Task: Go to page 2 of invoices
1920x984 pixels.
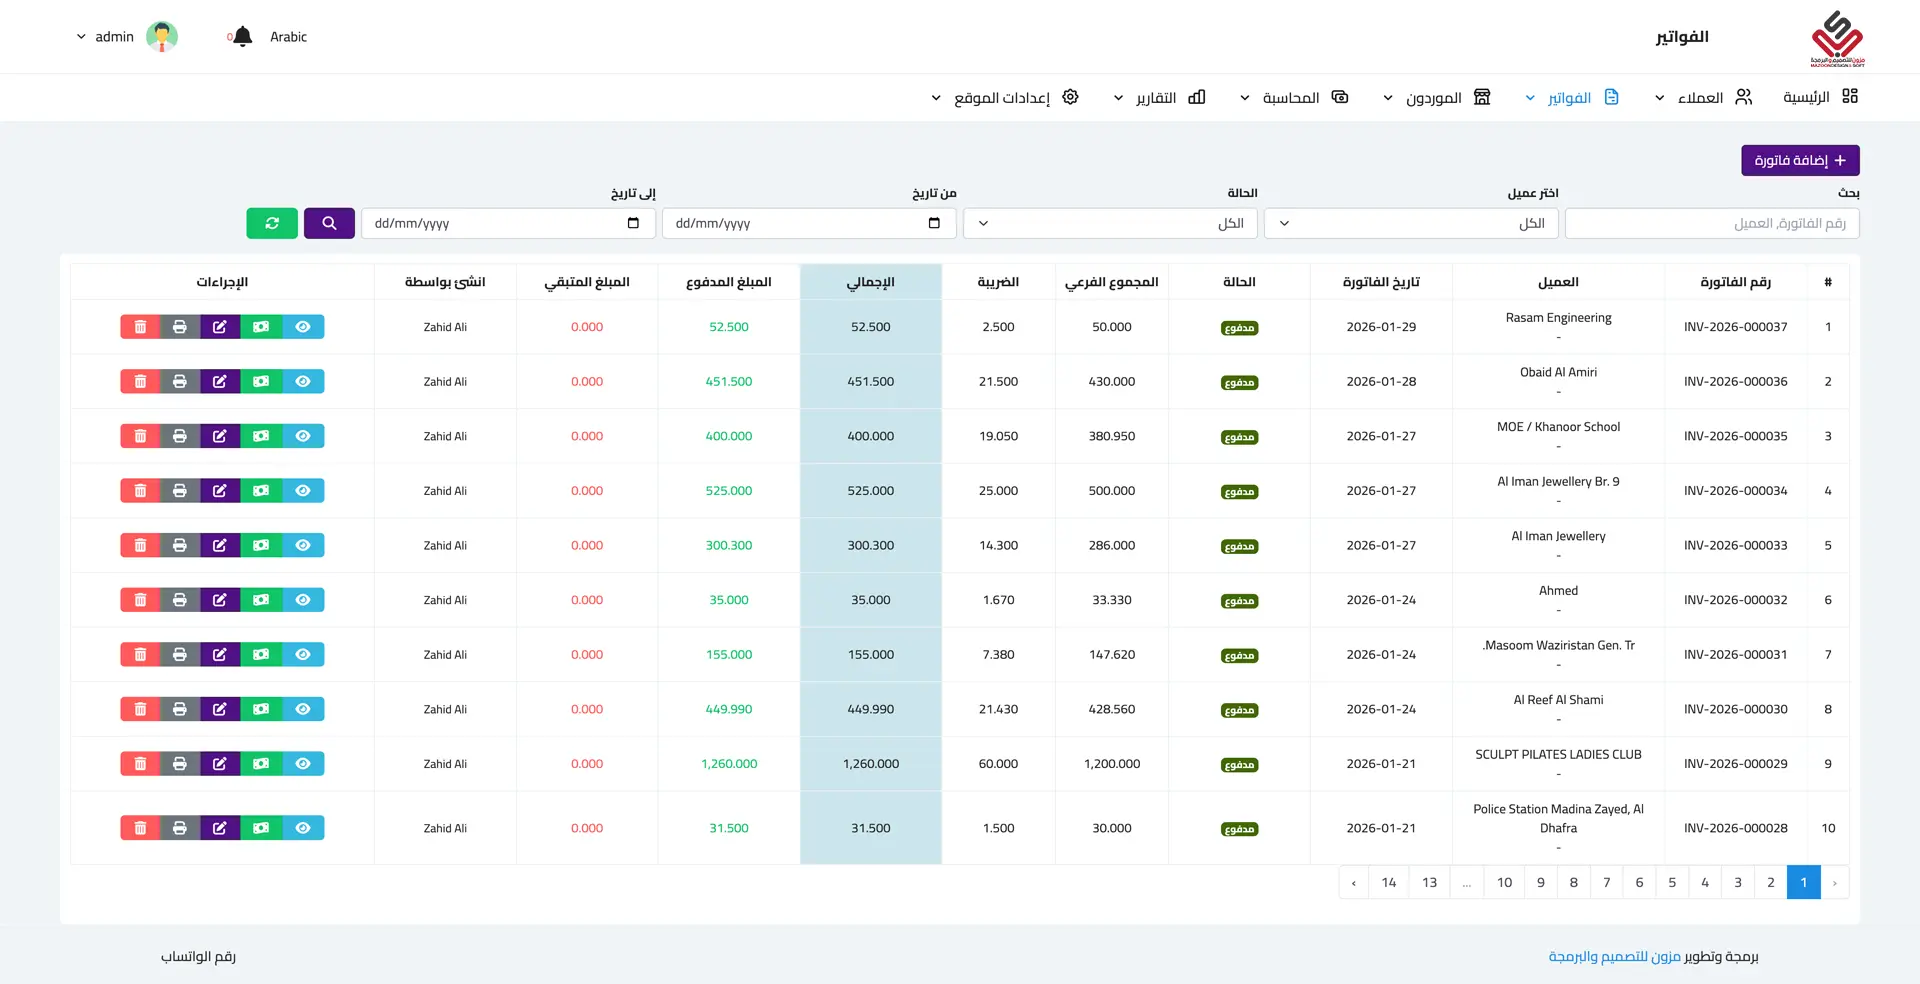Action: tap(1770, 882)
